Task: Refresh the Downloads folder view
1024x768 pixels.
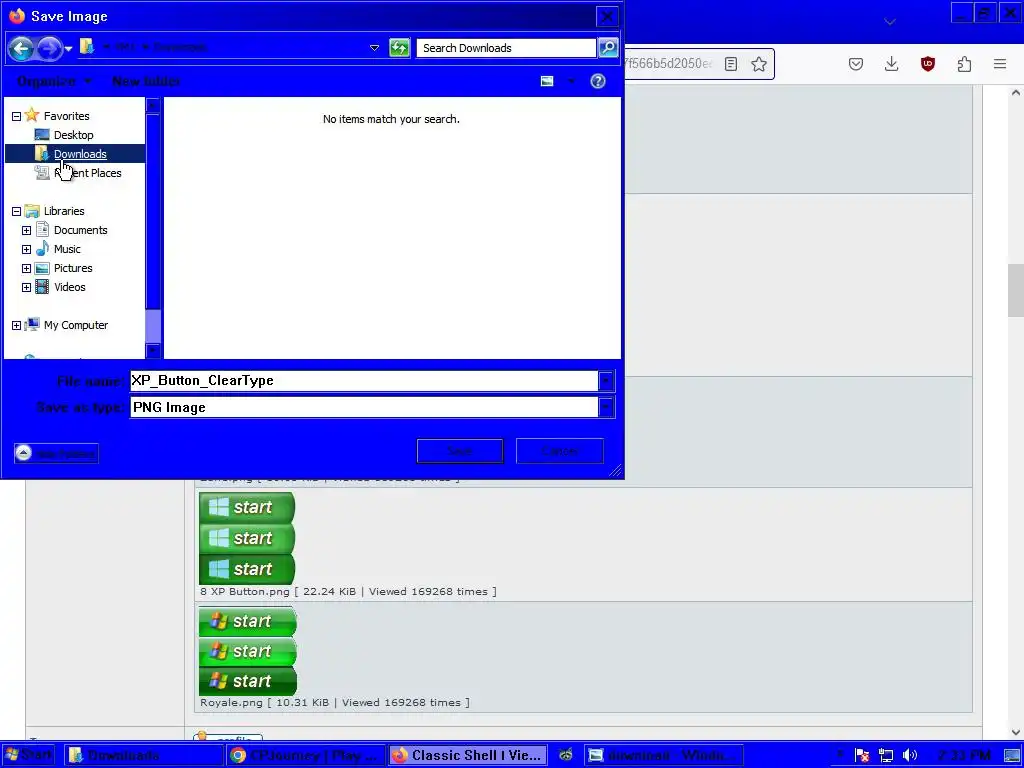Action: (x=399, y=48)
